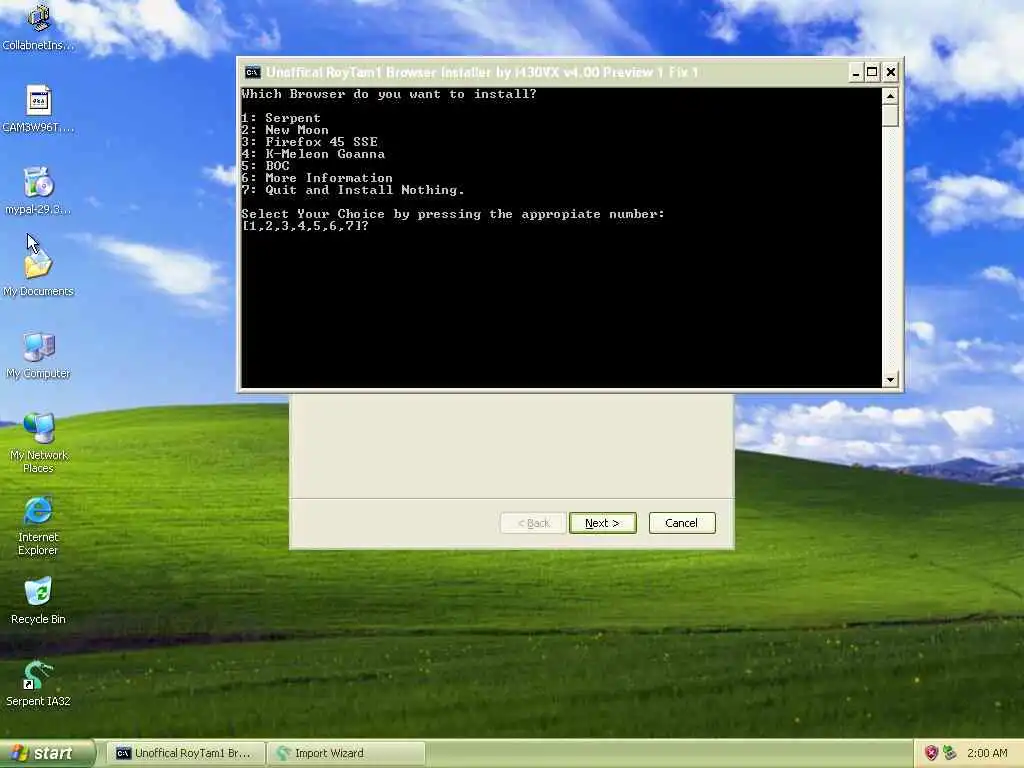
Task: Click the console vertical scrollbar thumb
Action: (889, 116)
